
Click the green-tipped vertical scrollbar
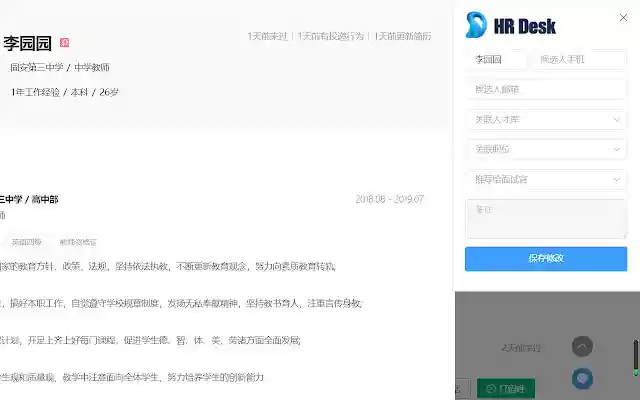636,358
